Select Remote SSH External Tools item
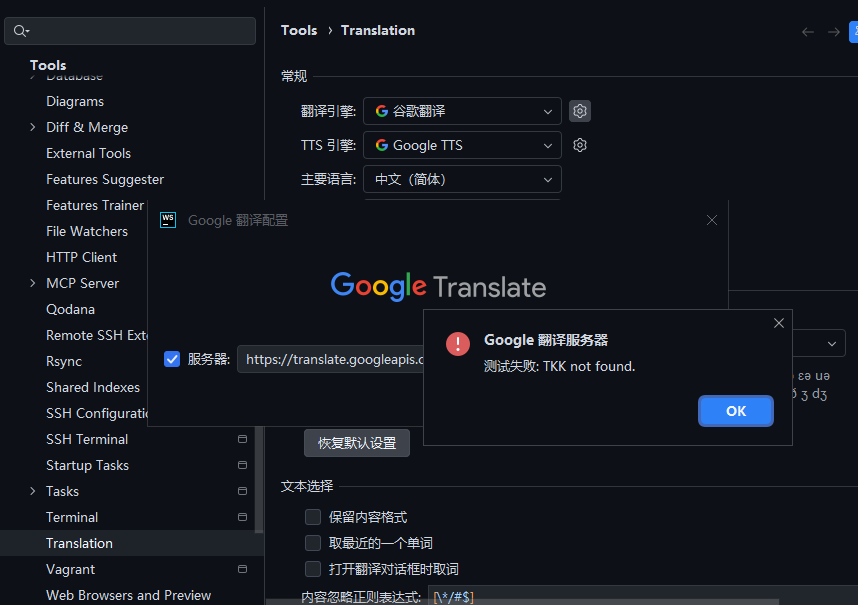Image resolution: width=858 pixels, height=605 pixels. click(97, 335)
